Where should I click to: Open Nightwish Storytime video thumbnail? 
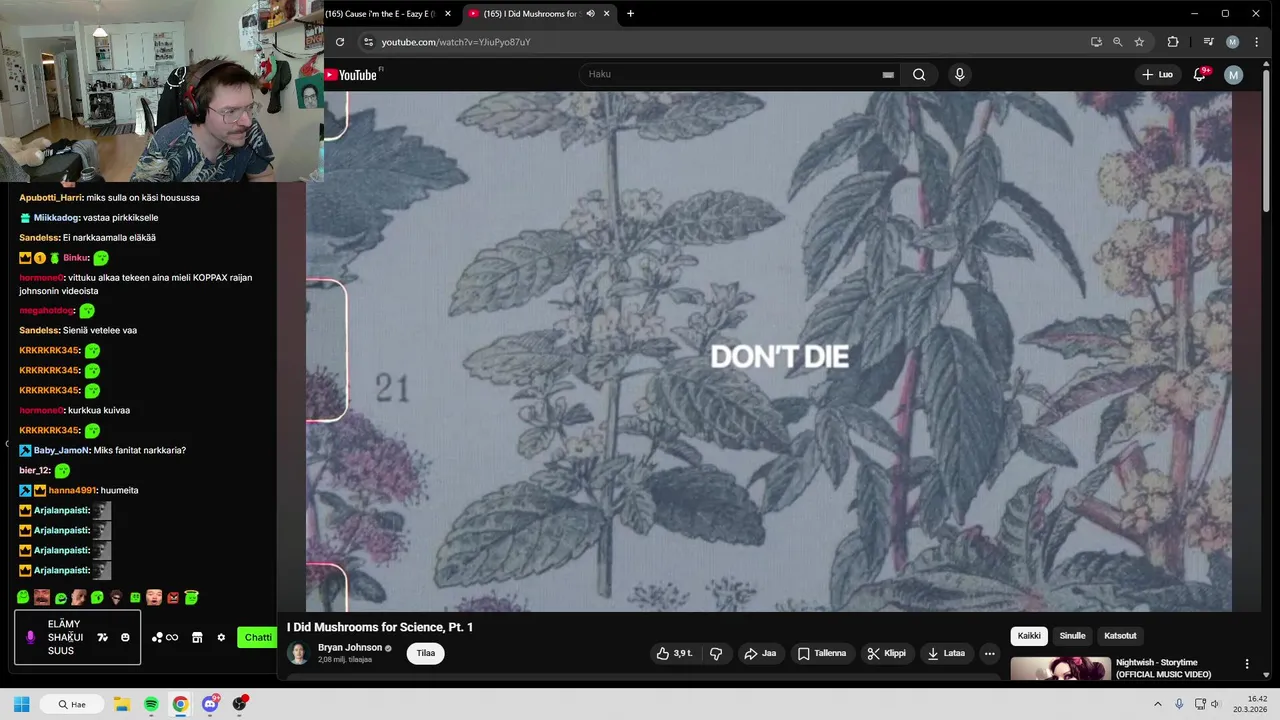(1060, 668)
